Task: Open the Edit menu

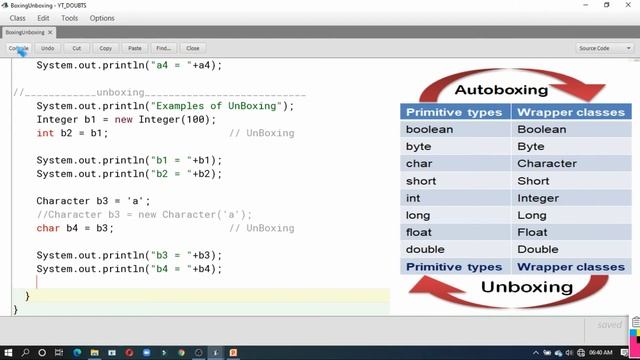Action: 43,18
